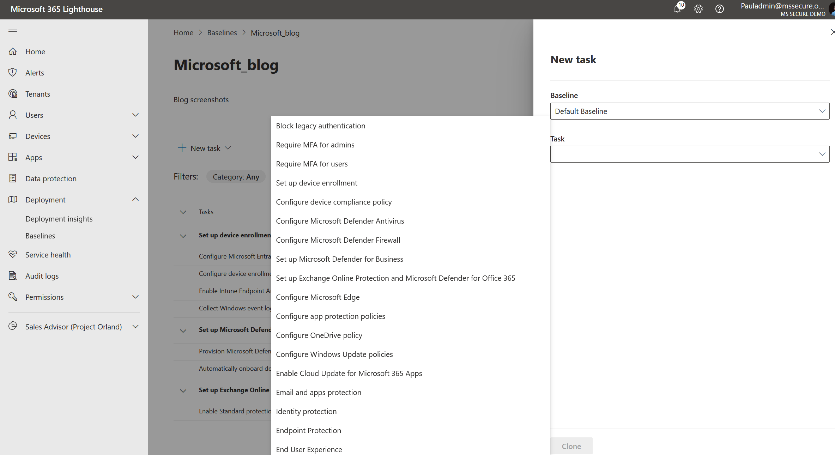The height and width of the screenshot is (455, 835).
Task: Select Email and apps protection option
Action: tap(410, 393)
